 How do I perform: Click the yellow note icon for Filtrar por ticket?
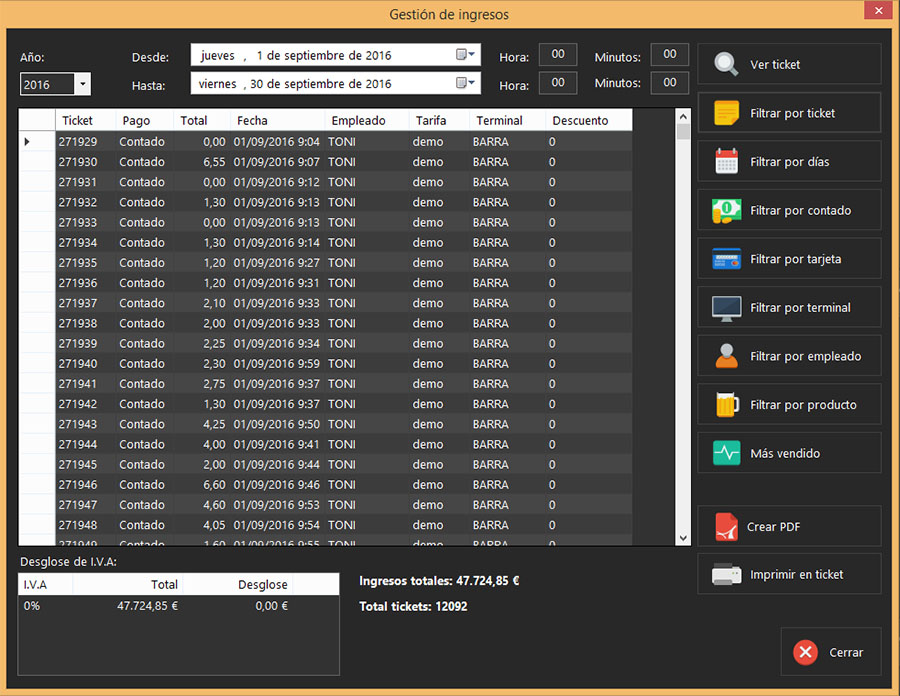726,113
